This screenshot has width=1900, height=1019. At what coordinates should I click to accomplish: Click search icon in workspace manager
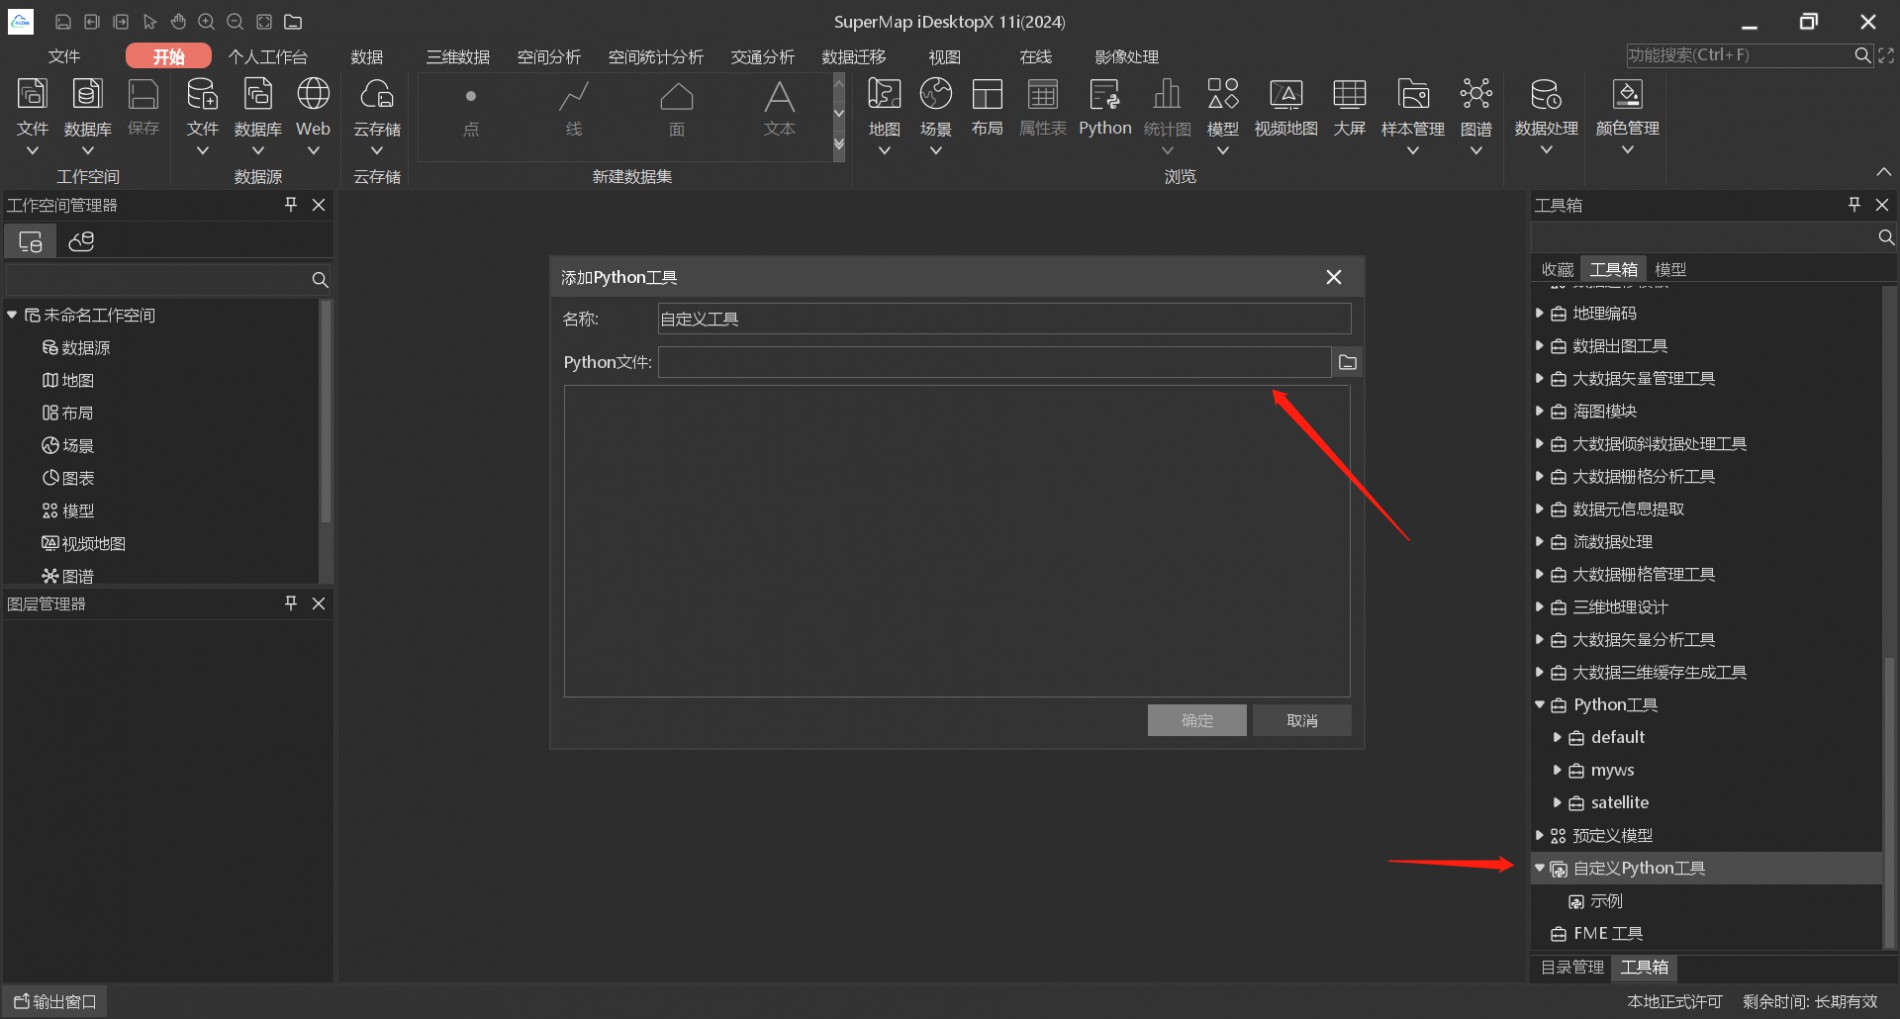point(320,280)
